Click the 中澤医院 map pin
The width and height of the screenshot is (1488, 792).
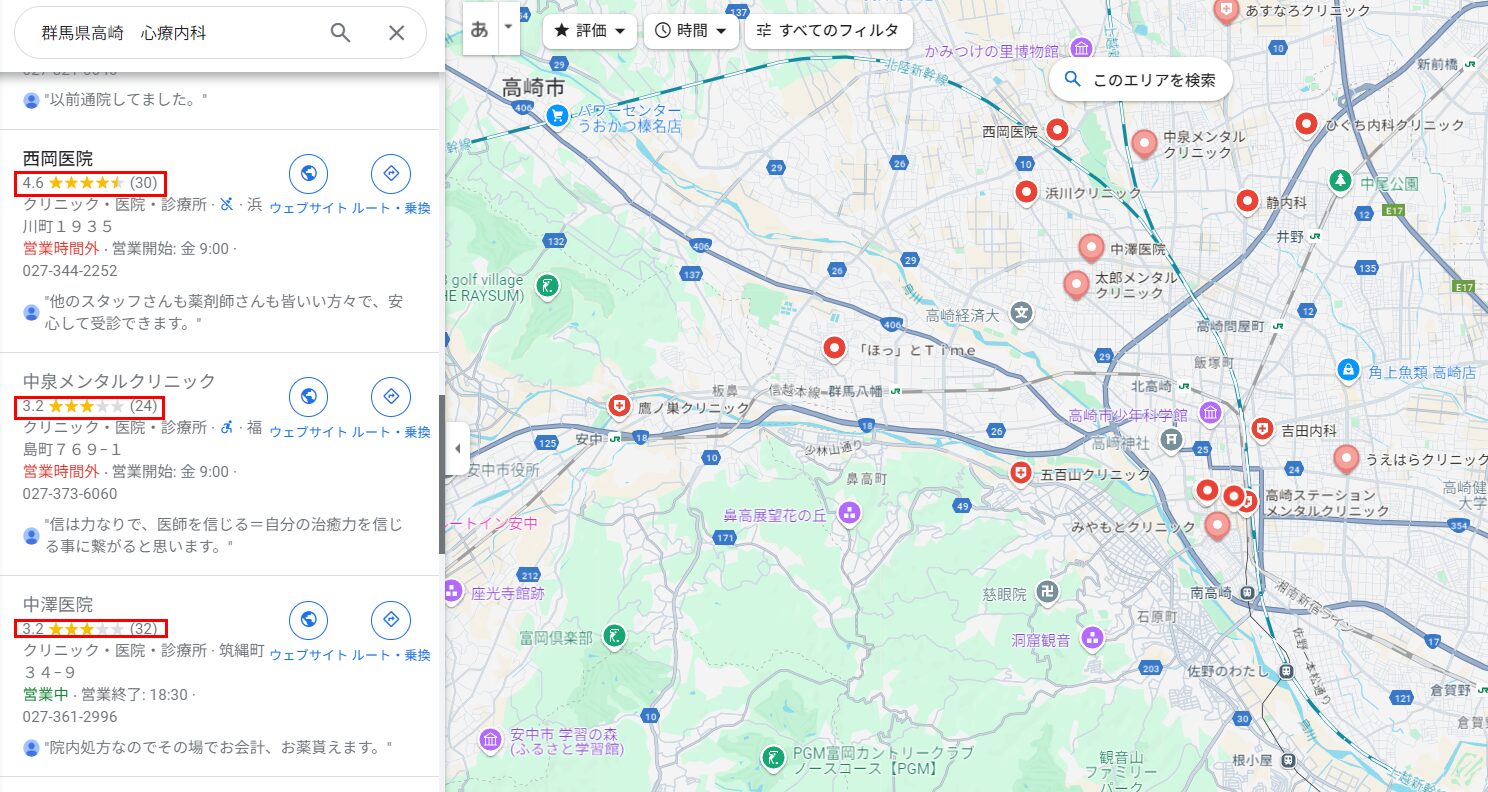[x=1091, y=247]
